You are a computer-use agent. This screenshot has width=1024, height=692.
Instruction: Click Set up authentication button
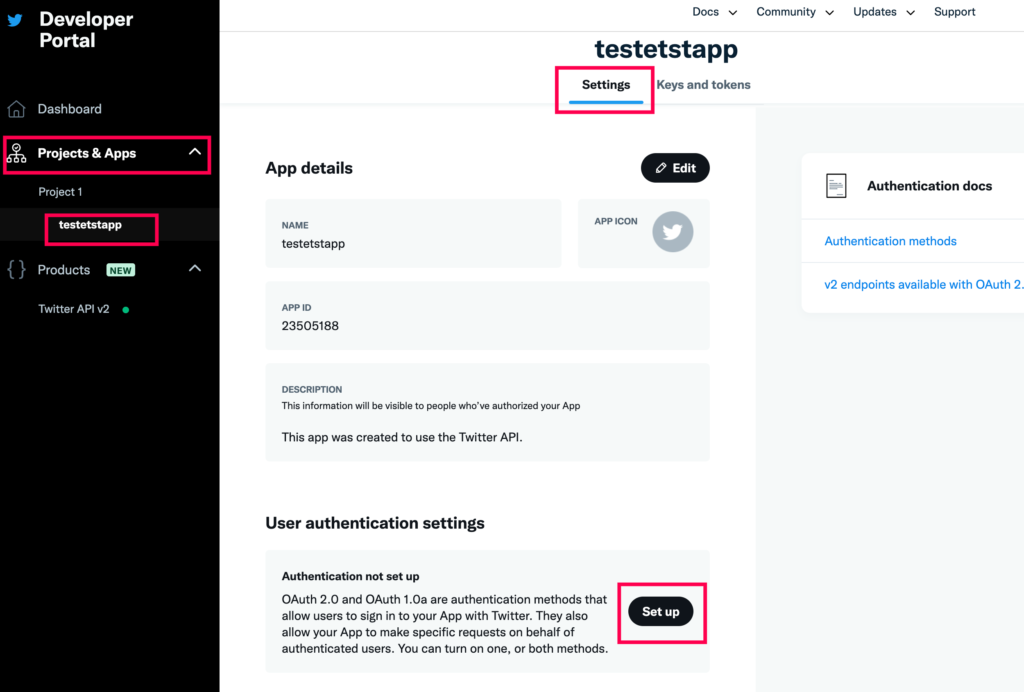(660, 611)
